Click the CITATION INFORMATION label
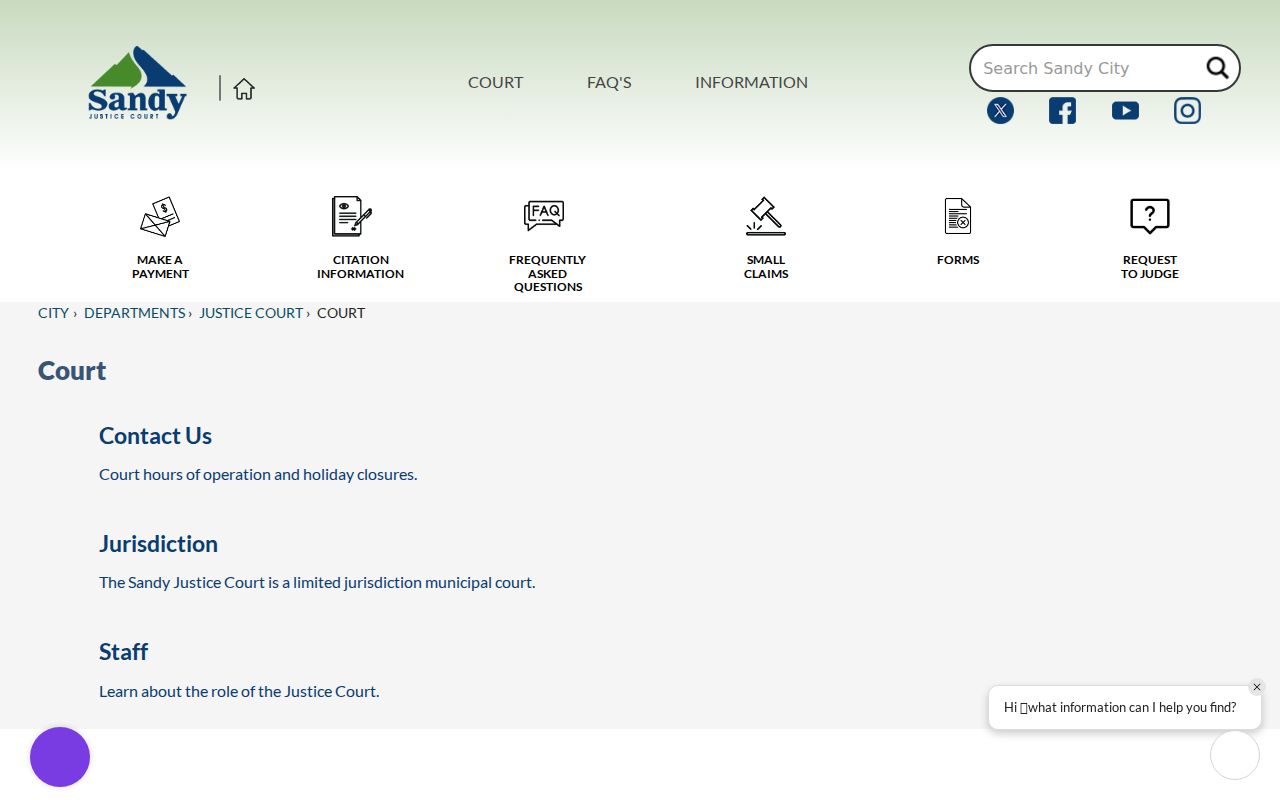1280x800 pixels. [361, 267]
